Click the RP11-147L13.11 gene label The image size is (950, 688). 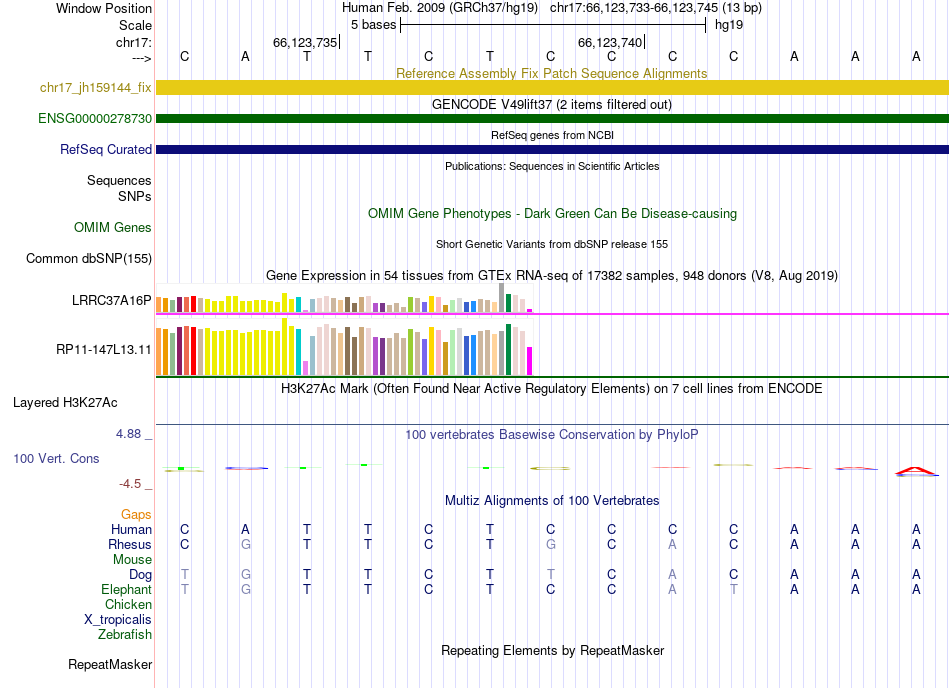click(x=104, y=349)
